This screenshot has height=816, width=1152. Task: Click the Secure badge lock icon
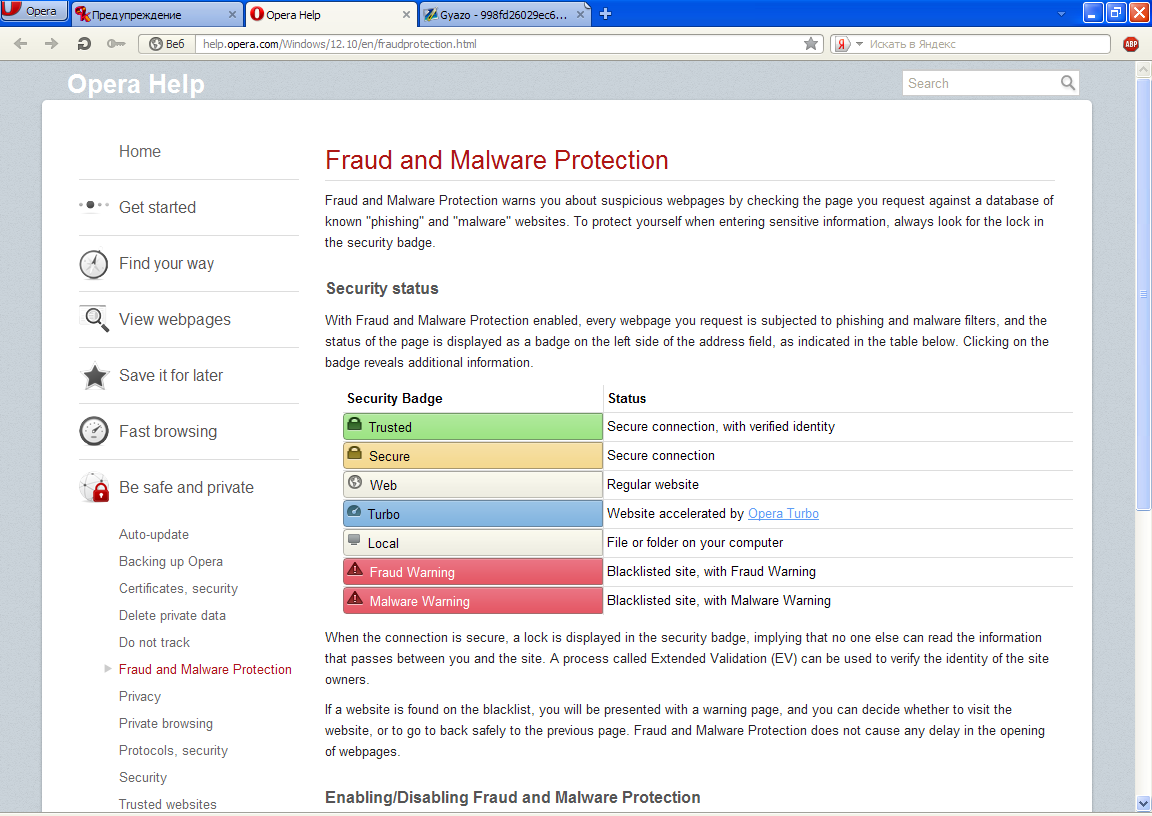(354, 453)
